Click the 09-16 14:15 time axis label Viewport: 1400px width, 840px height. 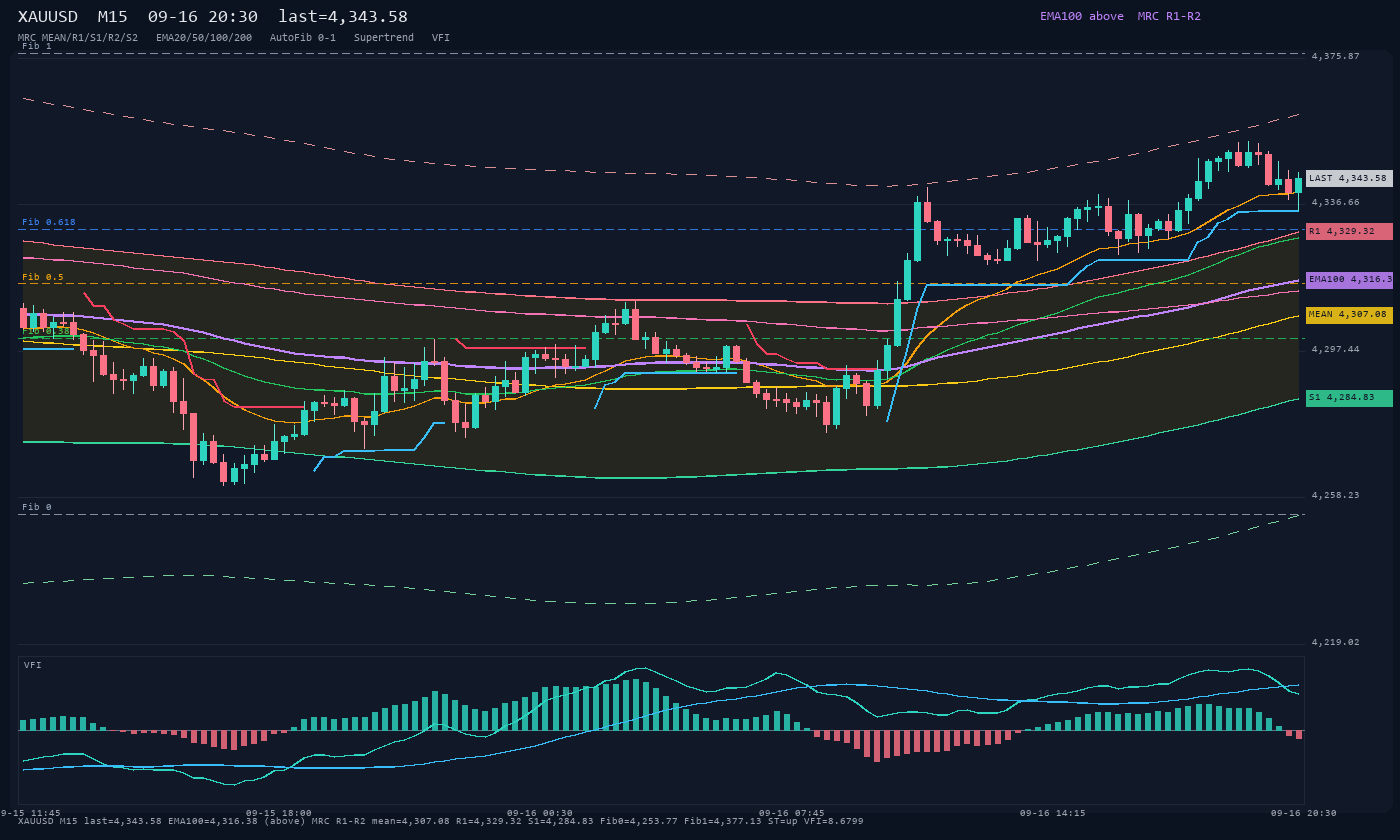[1053, 813]
